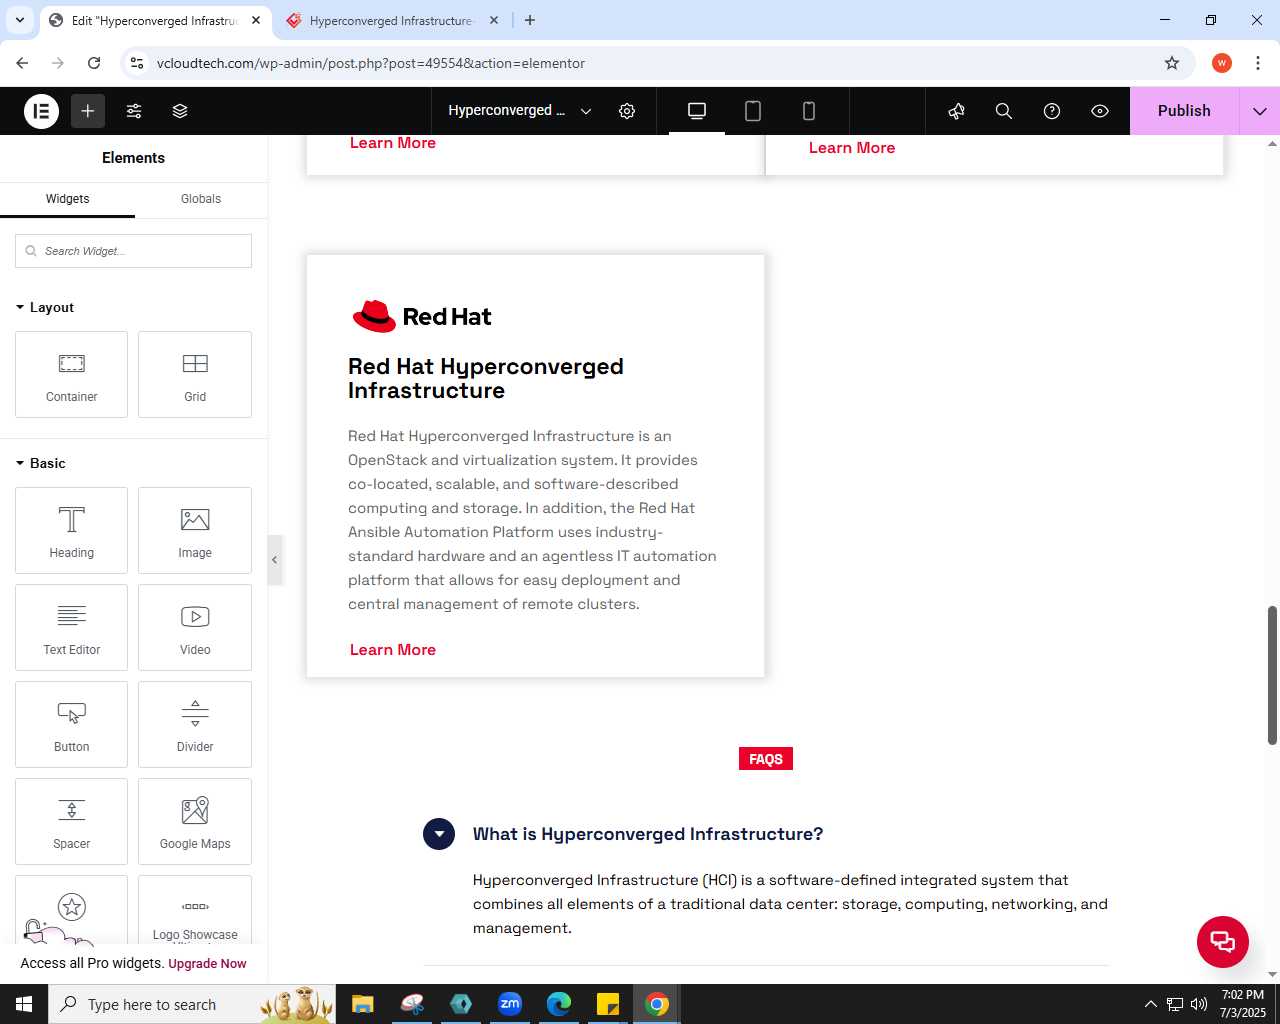Open Zoom from the taskbar

[510, 1004]
